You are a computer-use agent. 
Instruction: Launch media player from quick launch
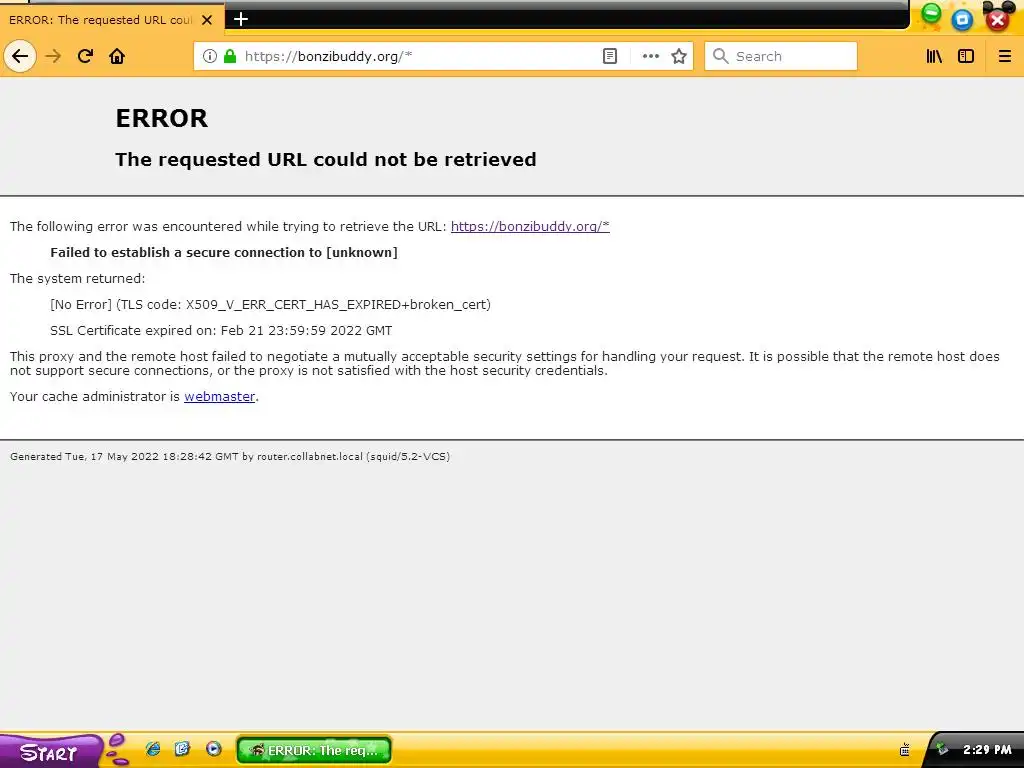click(x=214, y=749)
